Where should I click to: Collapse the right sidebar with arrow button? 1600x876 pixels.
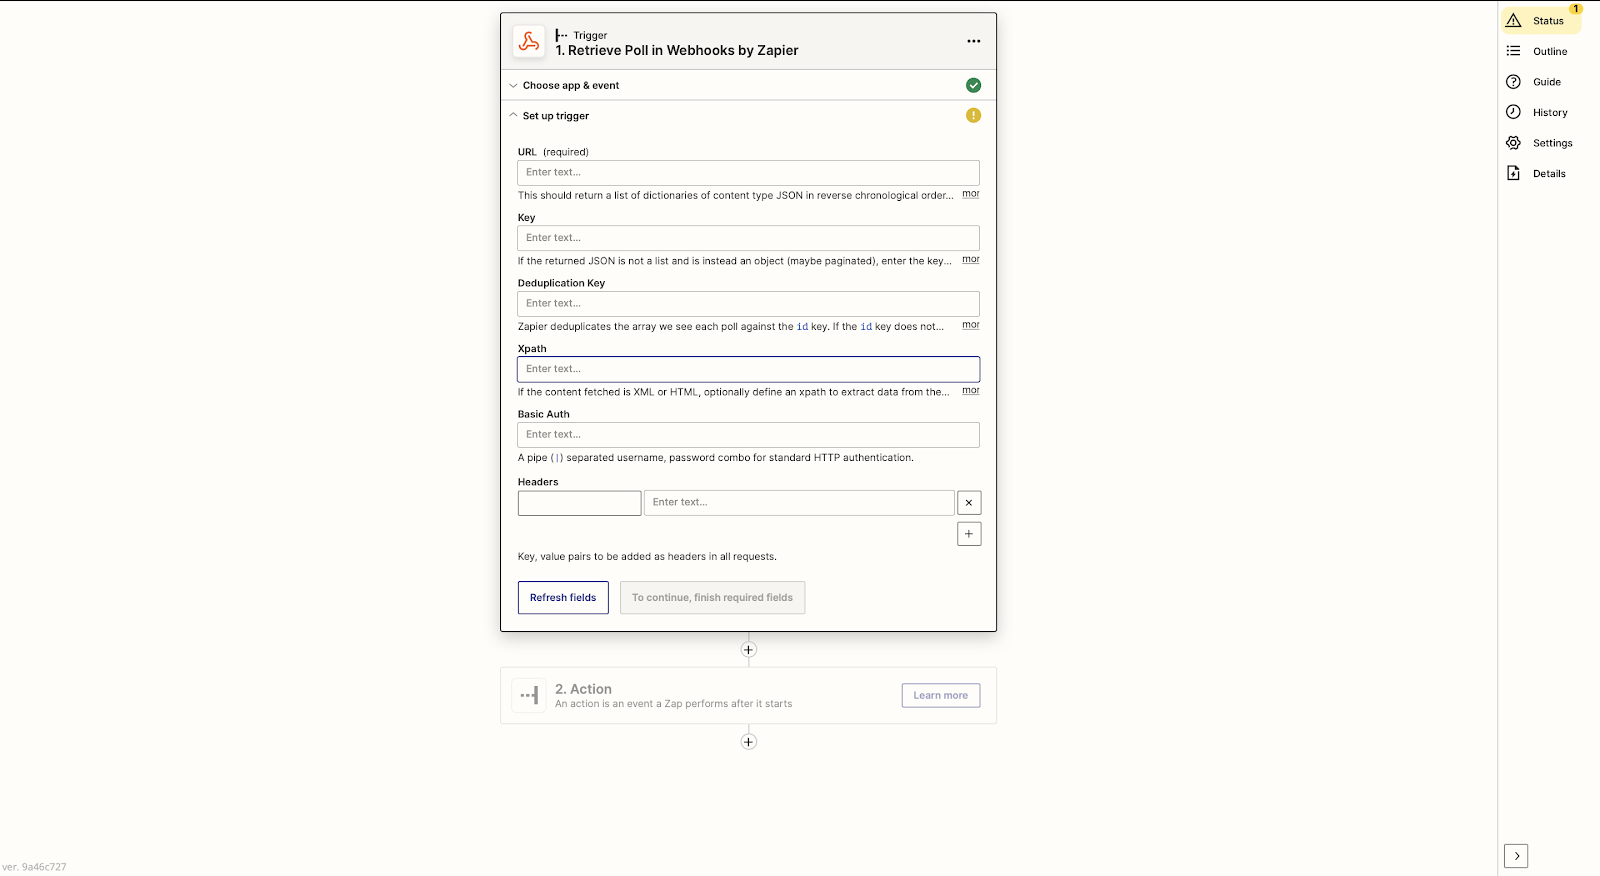coord(1516,856)
